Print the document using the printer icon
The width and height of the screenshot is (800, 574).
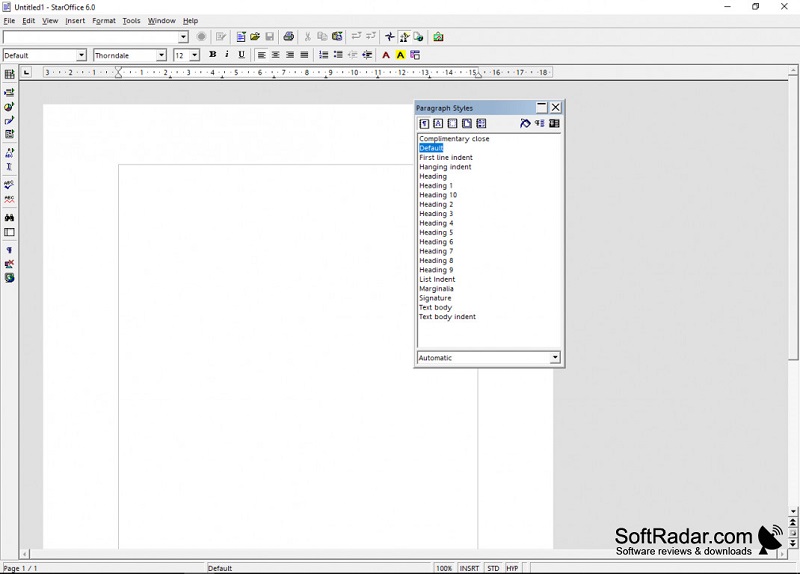click(x=289, y=37)
